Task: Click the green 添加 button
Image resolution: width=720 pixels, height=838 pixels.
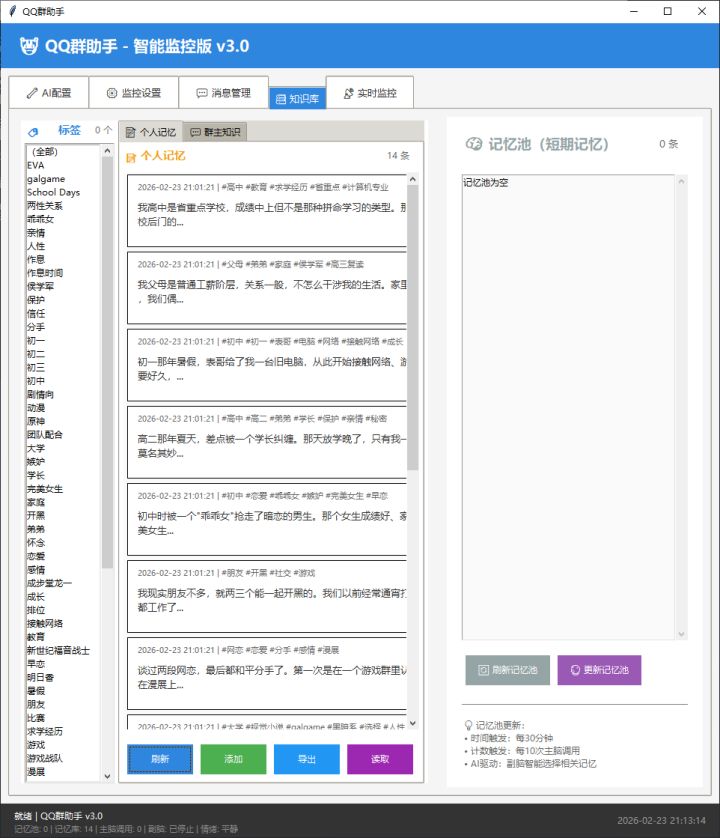Action: coord(233,759)
